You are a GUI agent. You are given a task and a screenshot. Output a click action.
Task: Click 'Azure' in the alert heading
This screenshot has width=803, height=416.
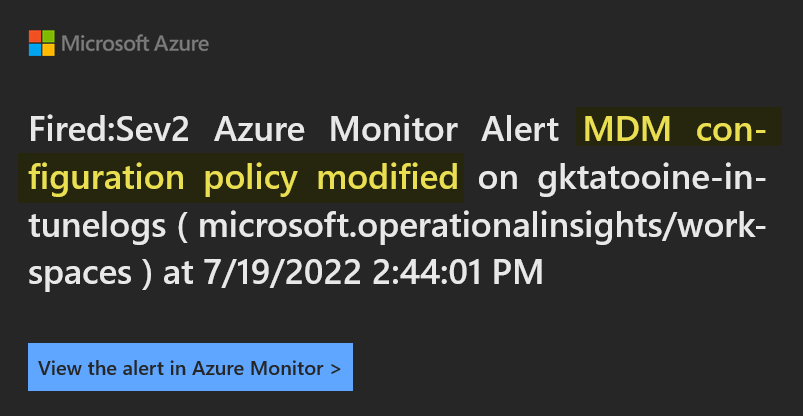(264, 130)
